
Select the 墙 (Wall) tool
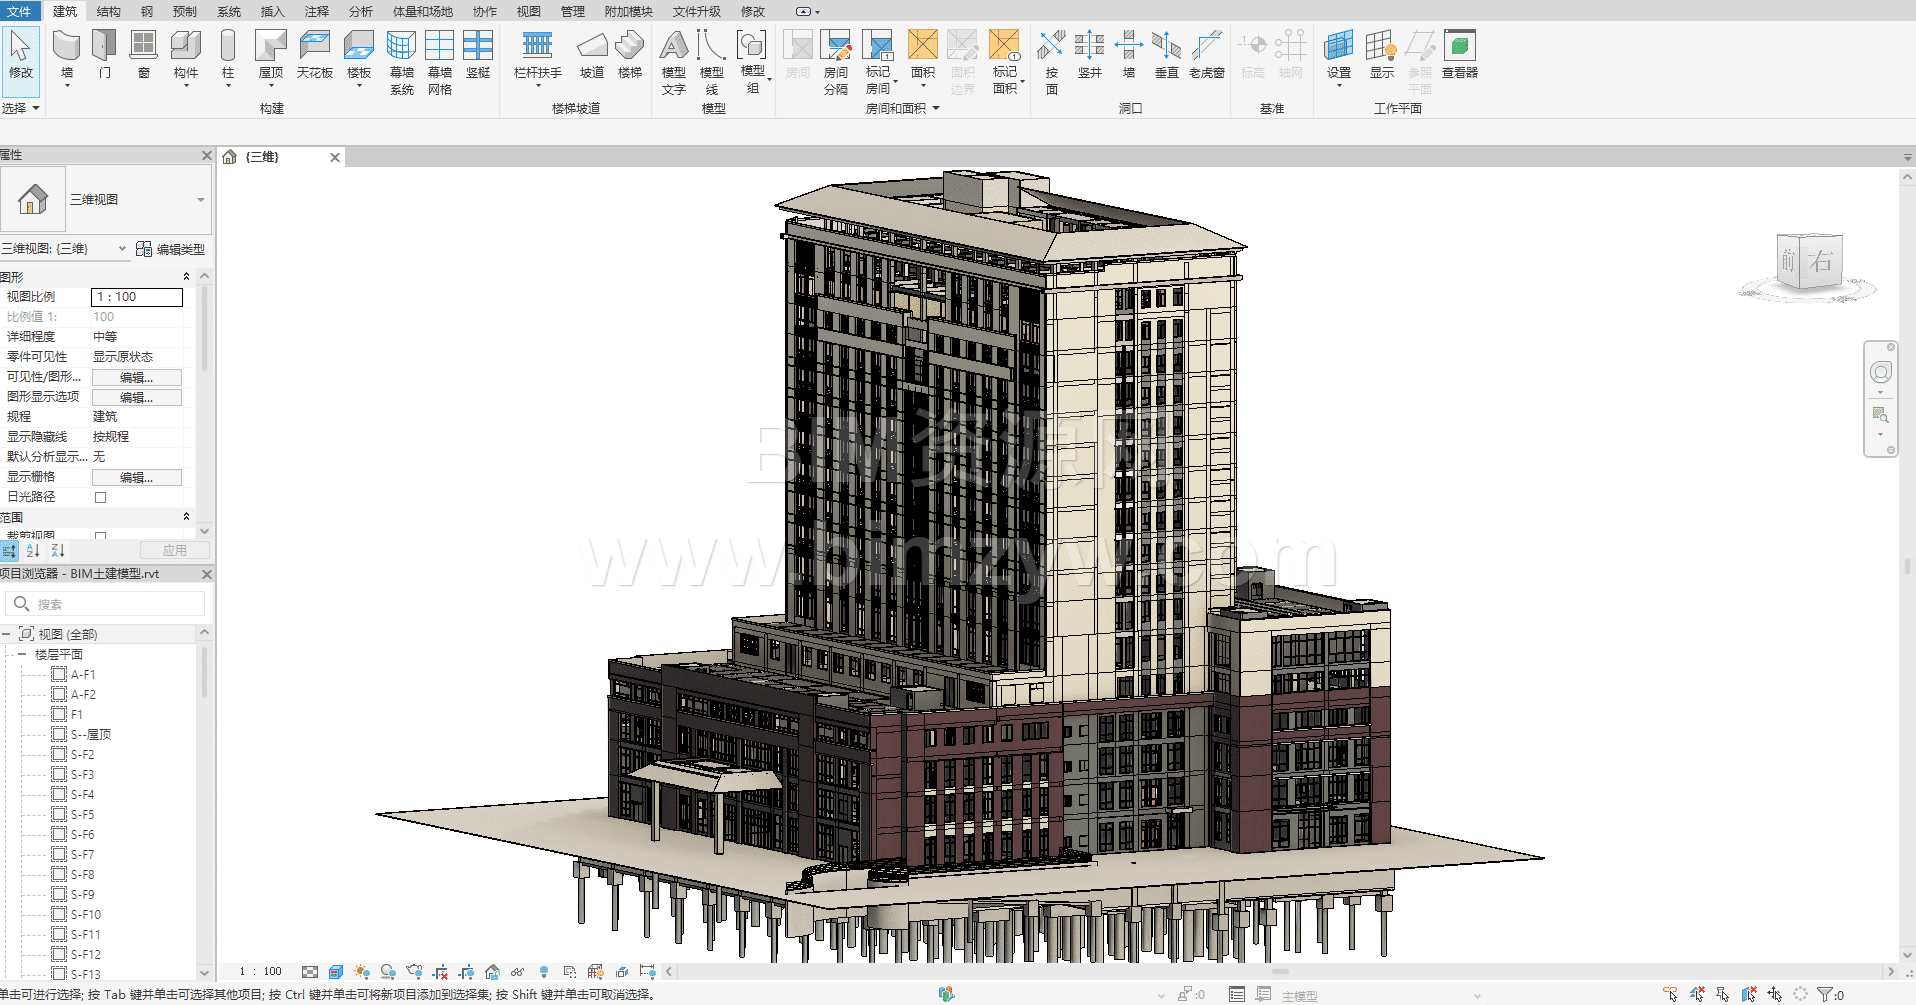point(66,53)
